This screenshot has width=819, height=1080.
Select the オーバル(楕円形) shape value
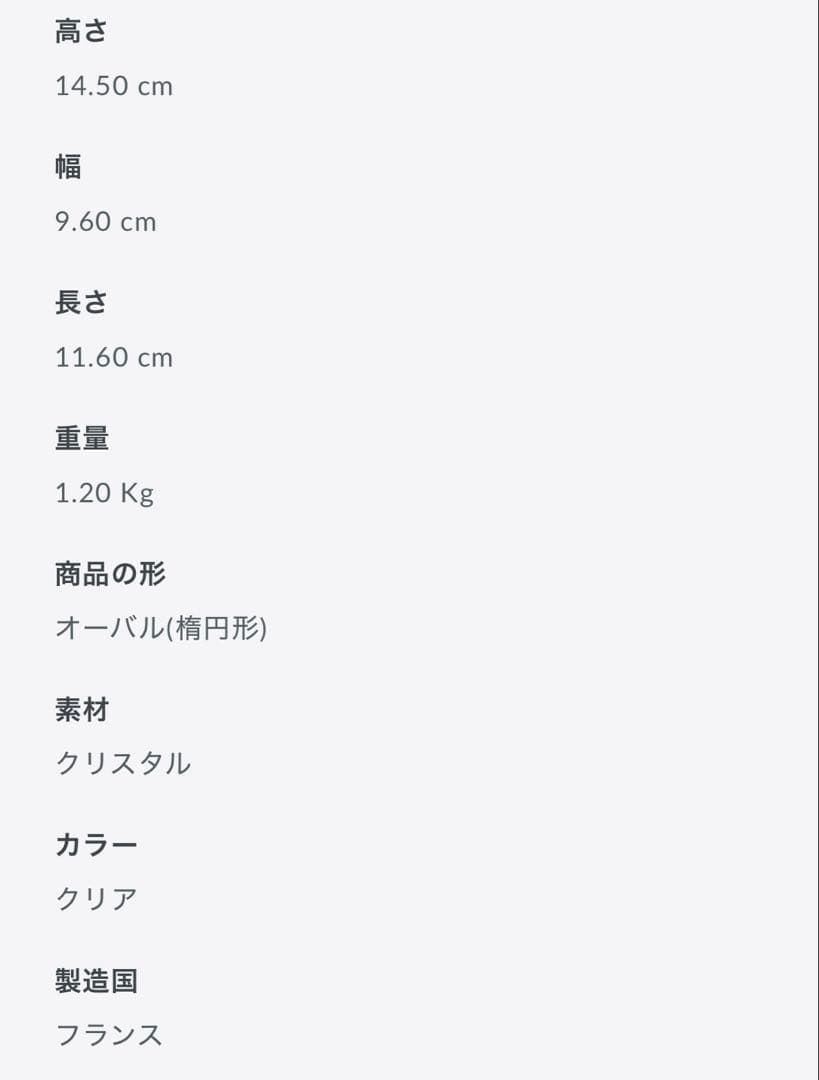(x=160, y=628)
